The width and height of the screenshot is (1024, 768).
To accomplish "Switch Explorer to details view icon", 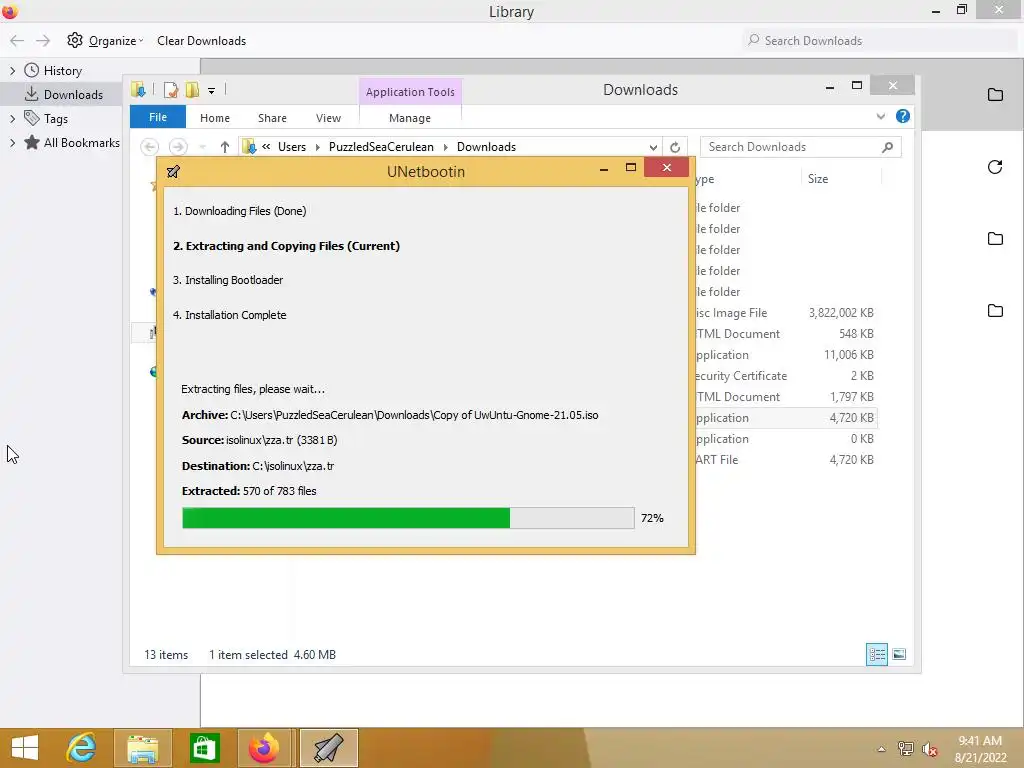I will [x=876, y=654].
